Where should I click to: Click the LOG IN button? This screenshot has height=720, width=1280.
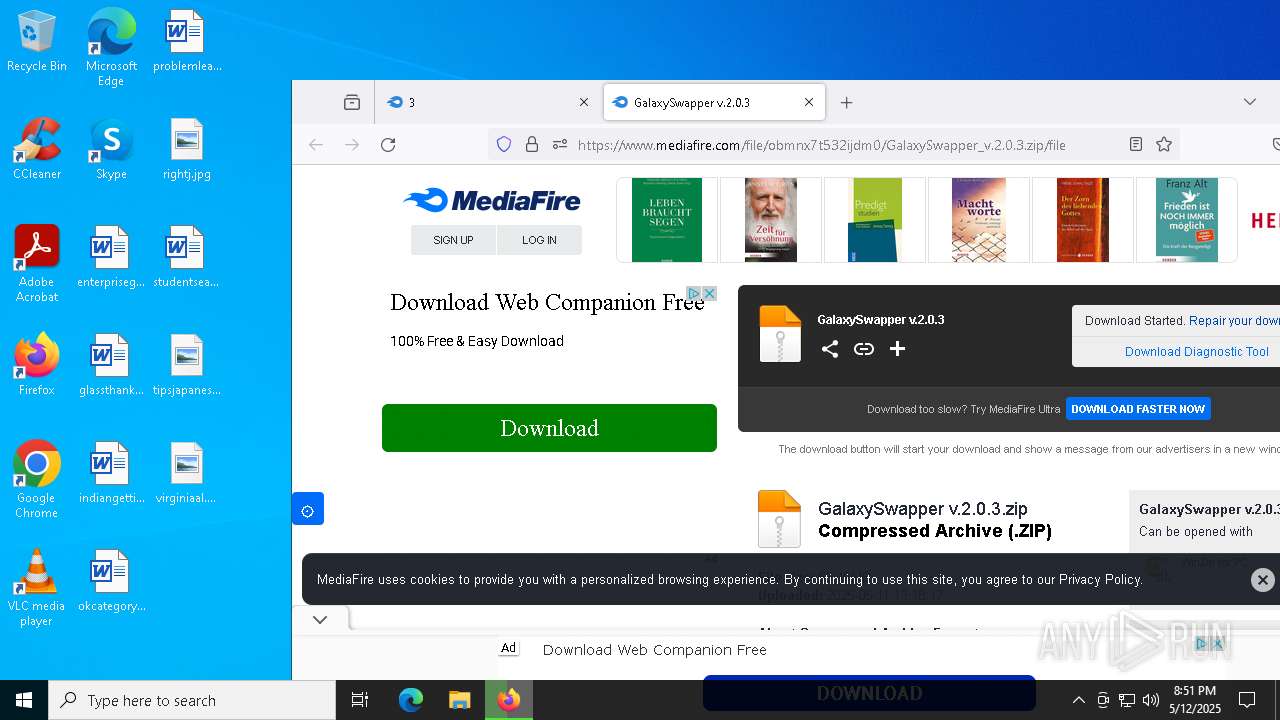(x=539, y=240)
